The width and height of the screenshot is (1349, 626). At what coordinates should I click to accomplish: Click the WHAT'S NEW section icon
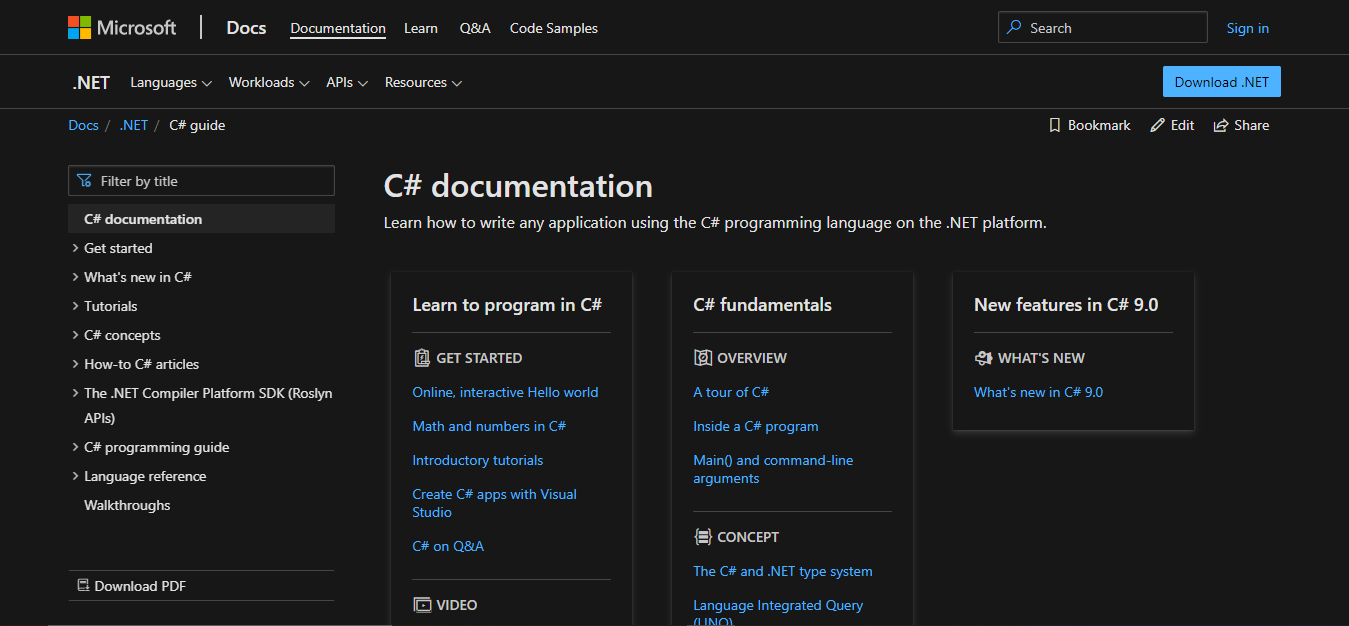983,358
